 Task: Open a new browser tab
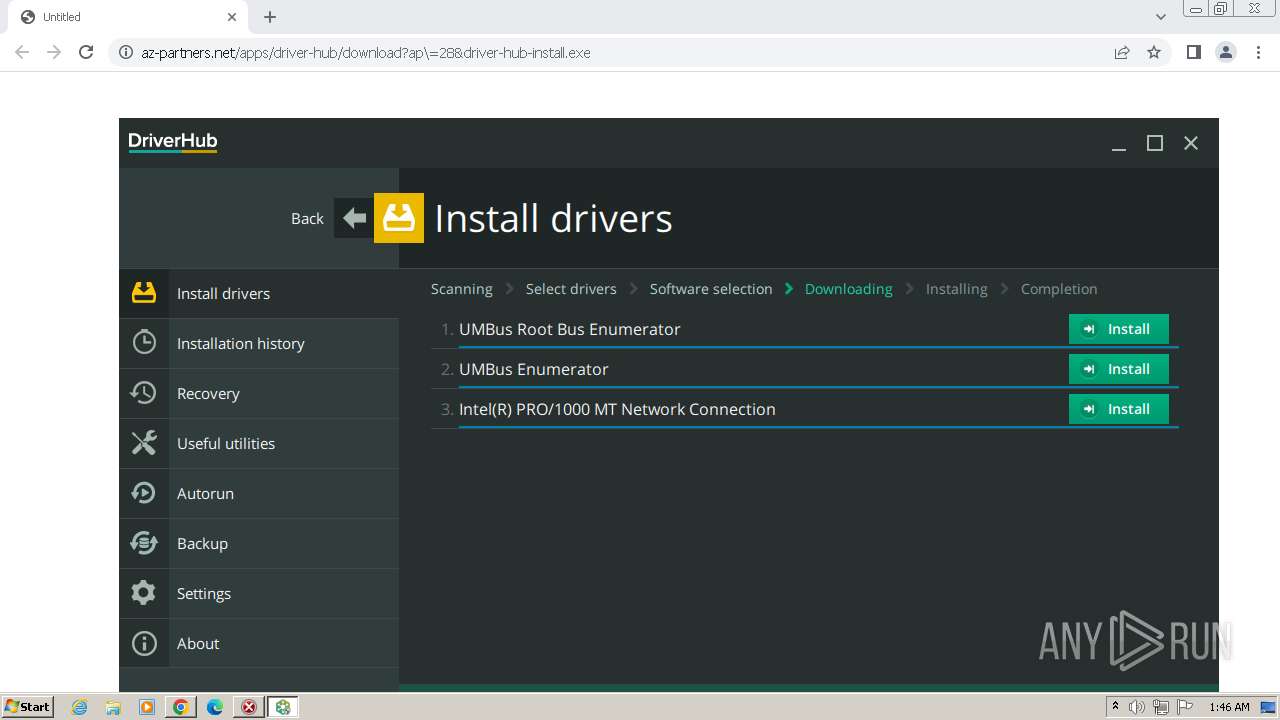tap(270, 17)
